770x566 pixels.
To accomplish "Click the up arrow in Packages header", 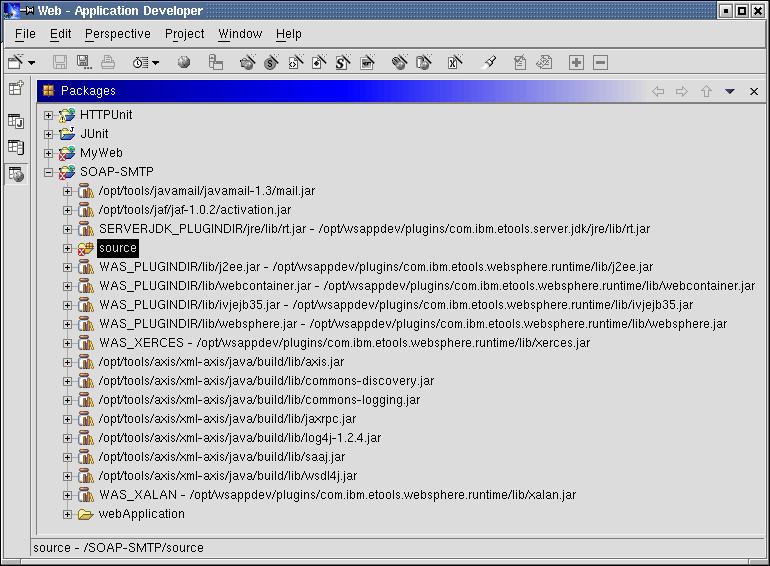I will tap(706, 91).
